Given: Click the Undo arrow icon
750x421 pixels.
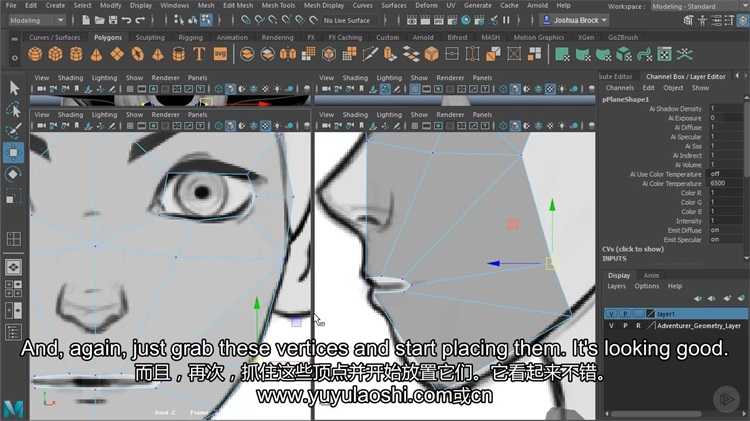Looking at the screenshot, I should tap(126, 20).
